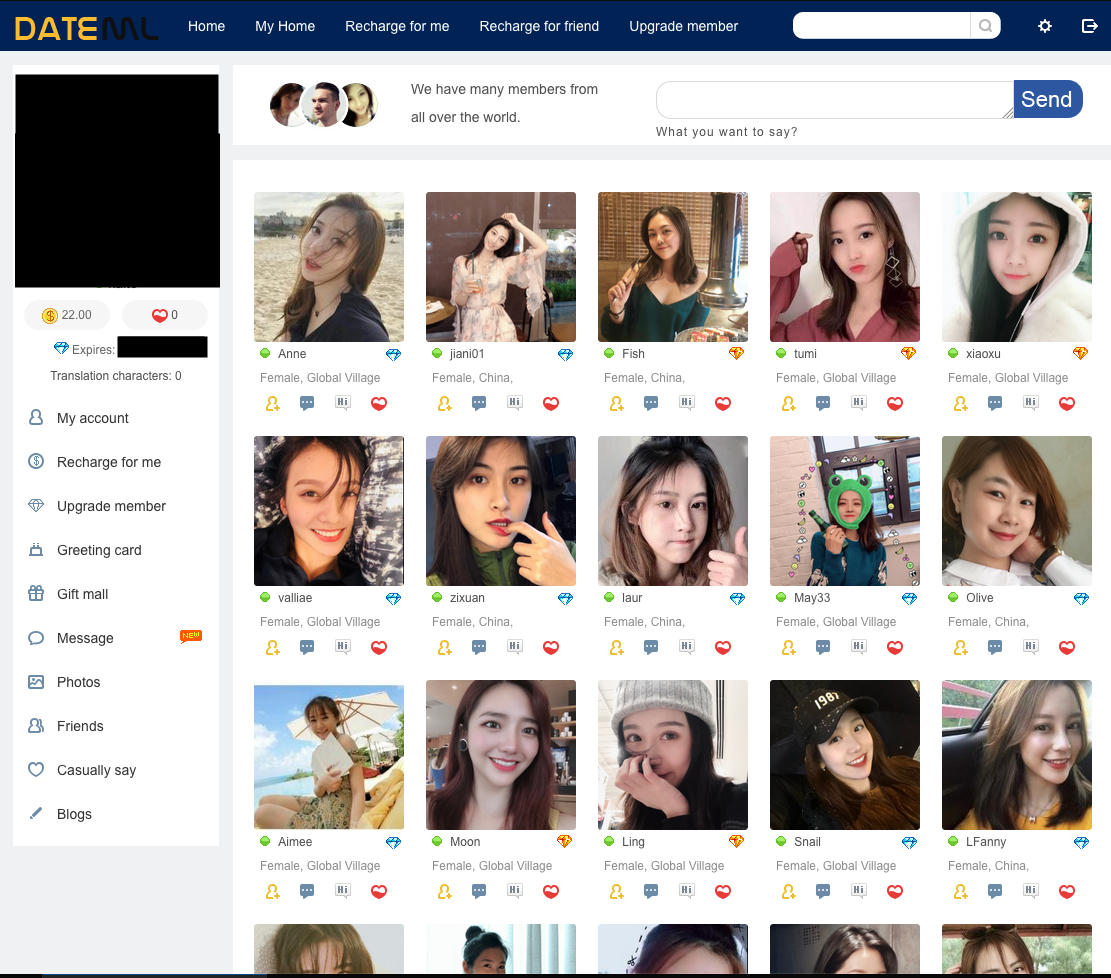1111x978 pixels.
Task: Click the settings gear icon in header
Action: tap(1044, 26)
